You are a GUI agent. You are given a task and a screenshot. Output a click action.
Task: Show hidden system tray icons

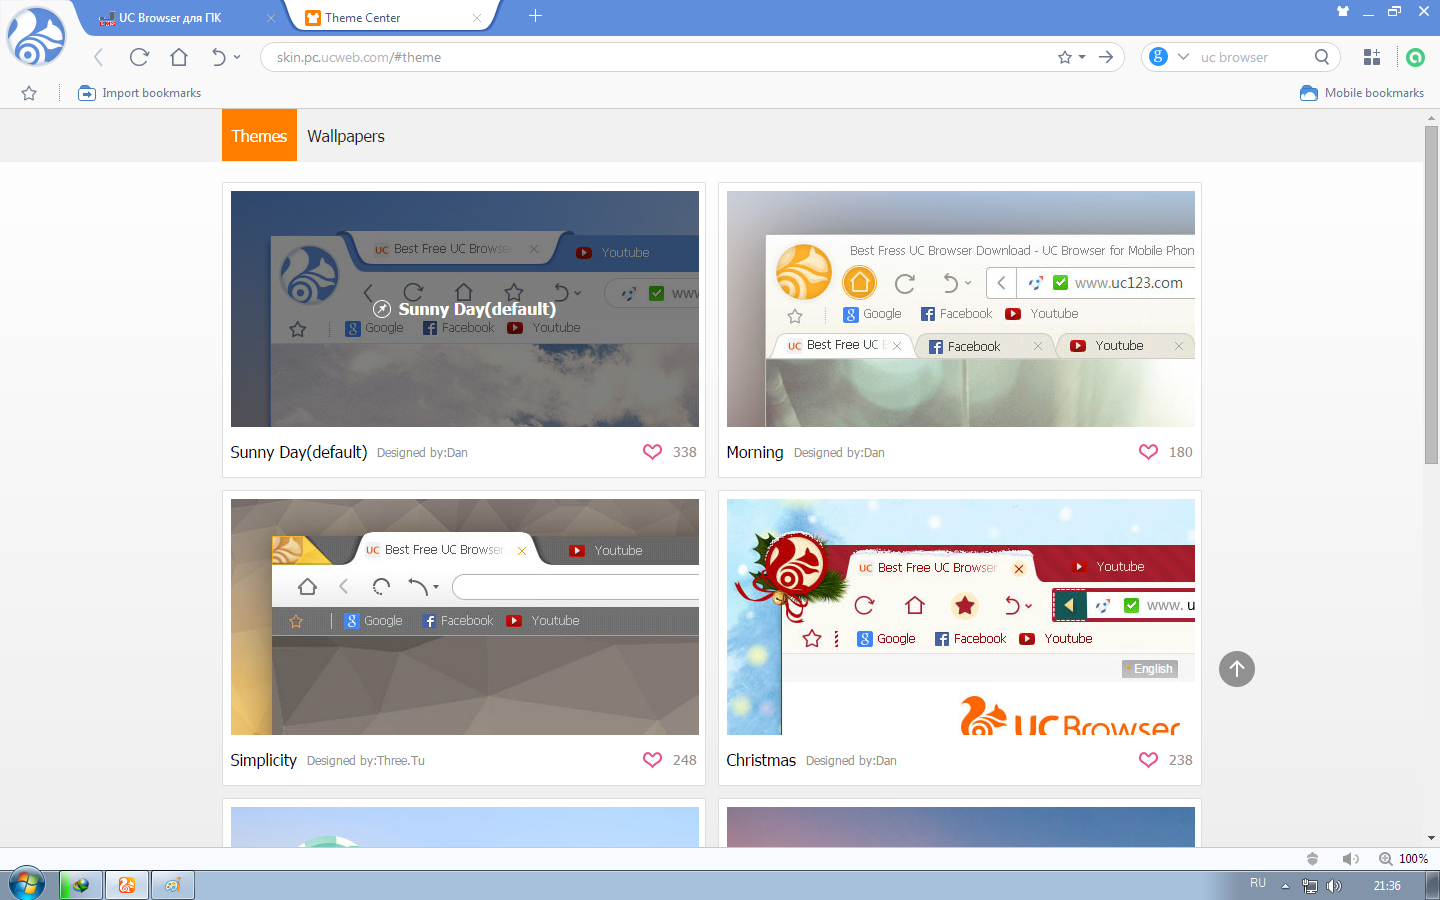[1285, 886]
